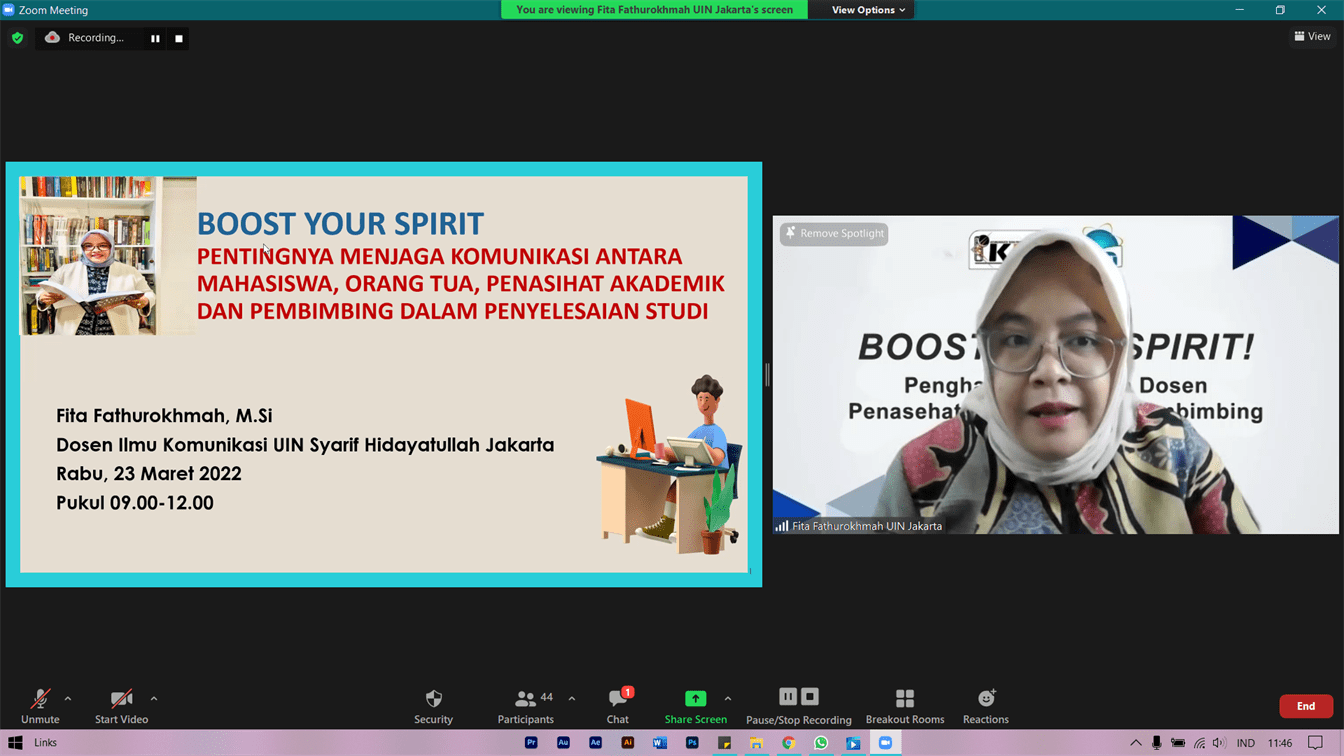Click the green encryption shield icon

pyautogui.click(x=17, y=38)
